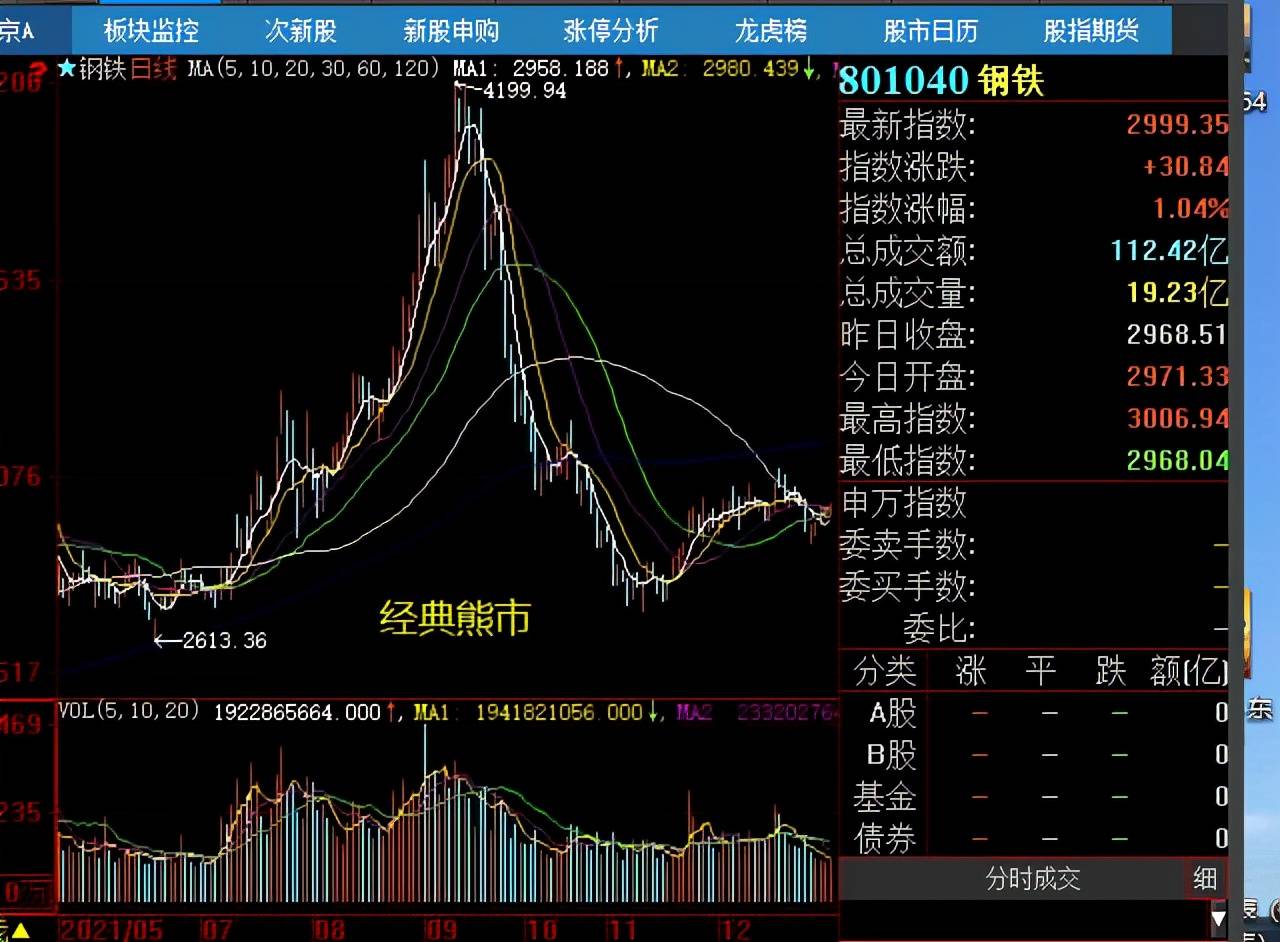Viewport: 1280px width, 942px height.
Task: Click the 最新指数 value 2999.35
Action: coord(1177,125)
